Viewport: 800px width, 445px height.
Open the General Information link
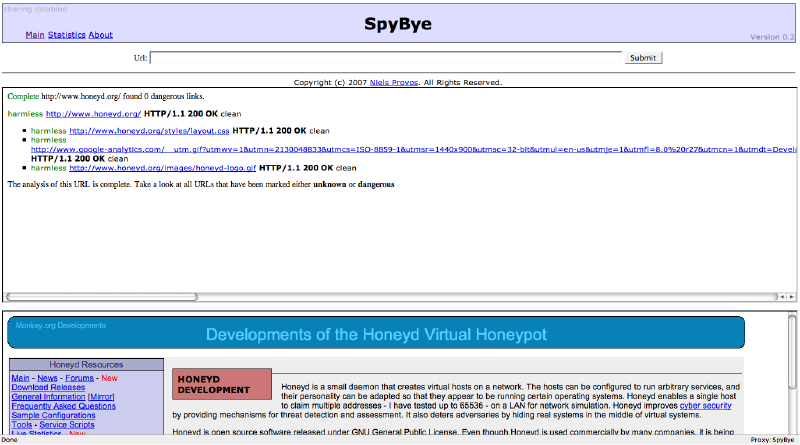click(x=48, y=397)
